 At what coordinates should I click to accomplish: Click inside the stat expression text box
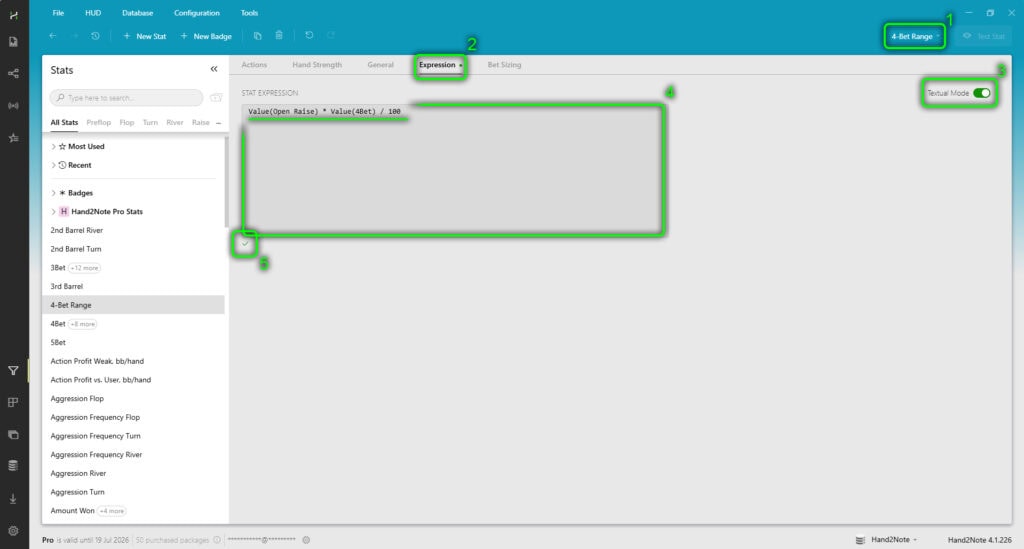click(x=453, y=168)
